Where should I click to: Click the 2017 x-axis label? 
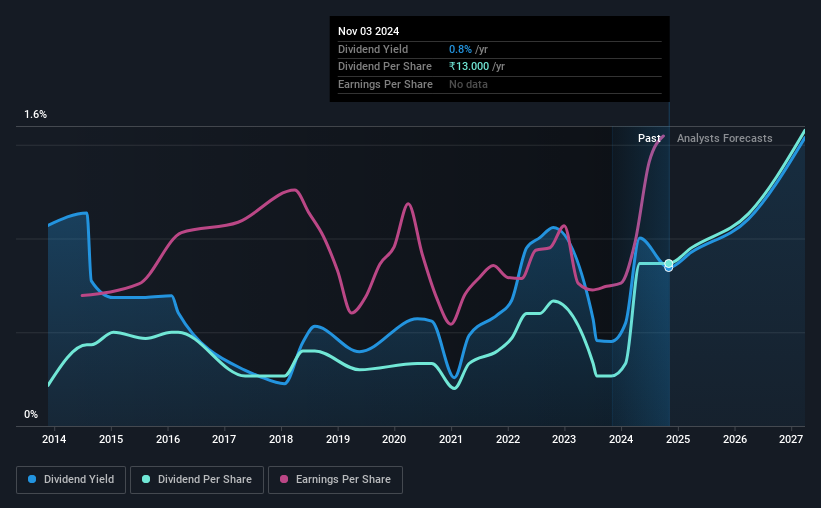click(224, 439)
